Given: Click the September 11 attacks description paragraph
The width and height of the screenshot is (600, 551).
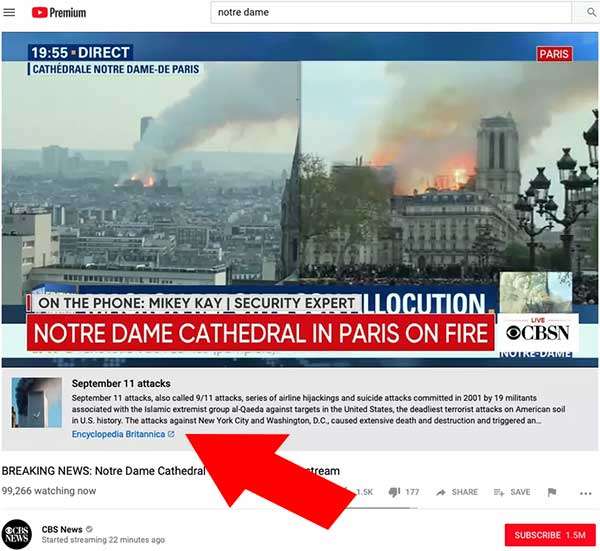Looking at the screenshot, I should pos(318,409).
